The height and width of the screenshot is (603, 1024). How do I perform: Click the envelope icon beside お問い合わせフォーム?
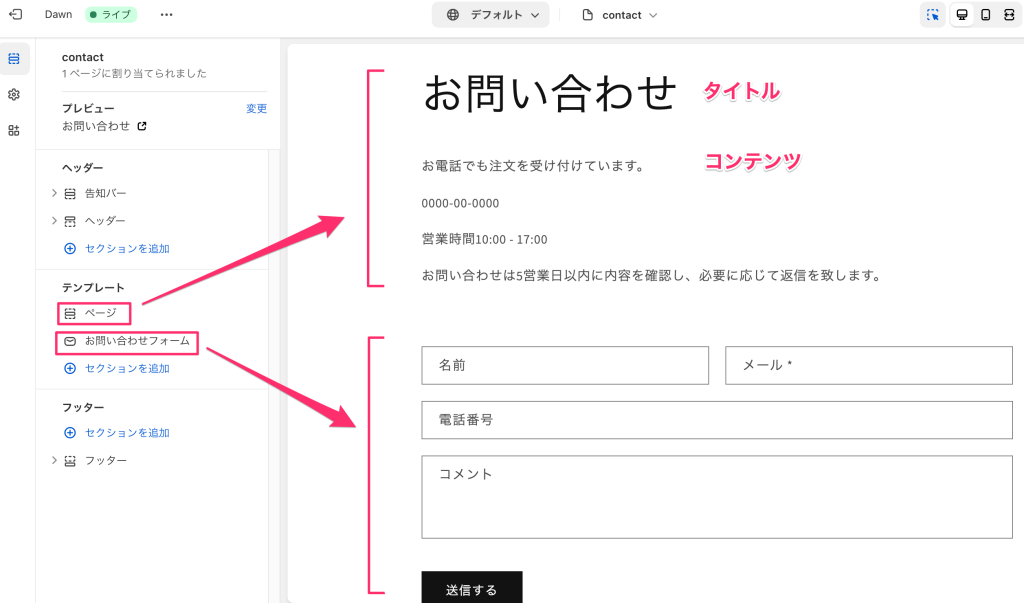coord(70,342)
